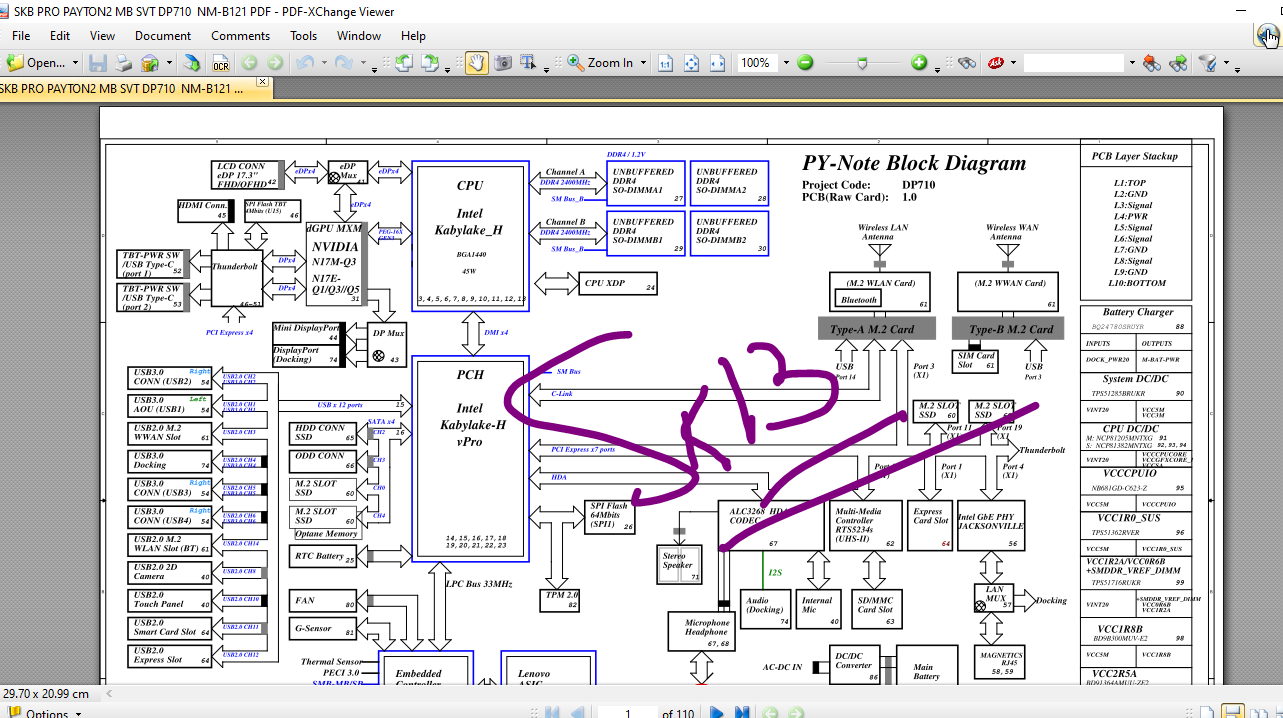Toggle Fit Page view

(x=691, y=63)
